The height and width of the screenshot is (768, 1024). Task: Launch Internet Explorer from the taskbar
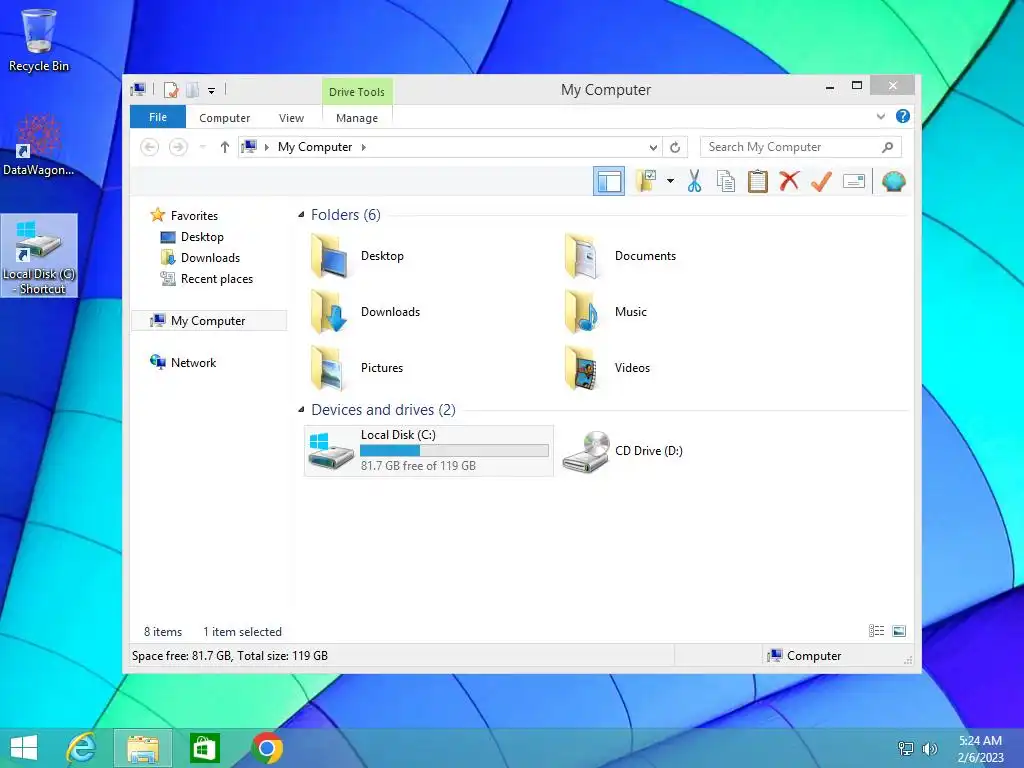coord(82,748)
